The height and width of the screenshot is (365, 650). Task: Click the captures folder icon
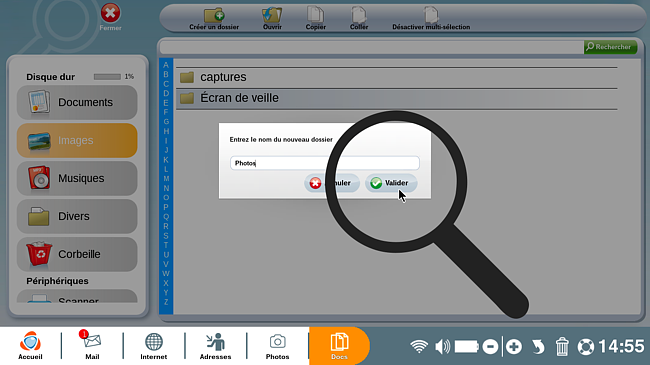pyautogui.click(x=187, y=77)
